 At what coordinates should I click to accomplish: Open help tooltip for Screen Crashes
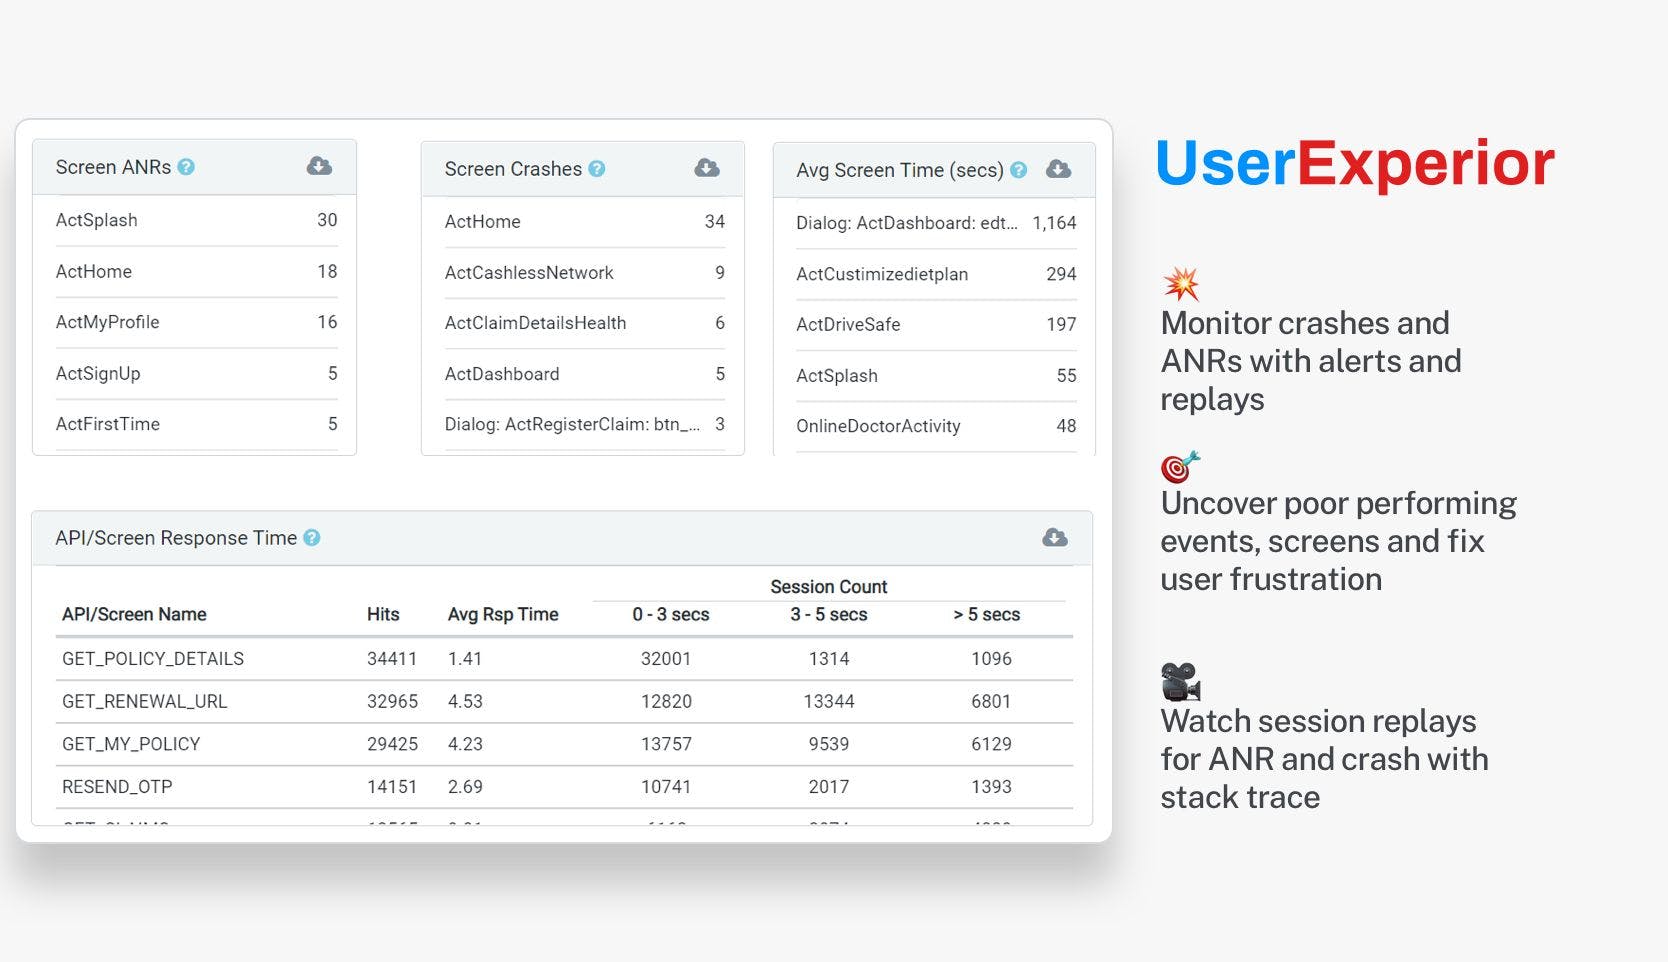pos(597,169)
